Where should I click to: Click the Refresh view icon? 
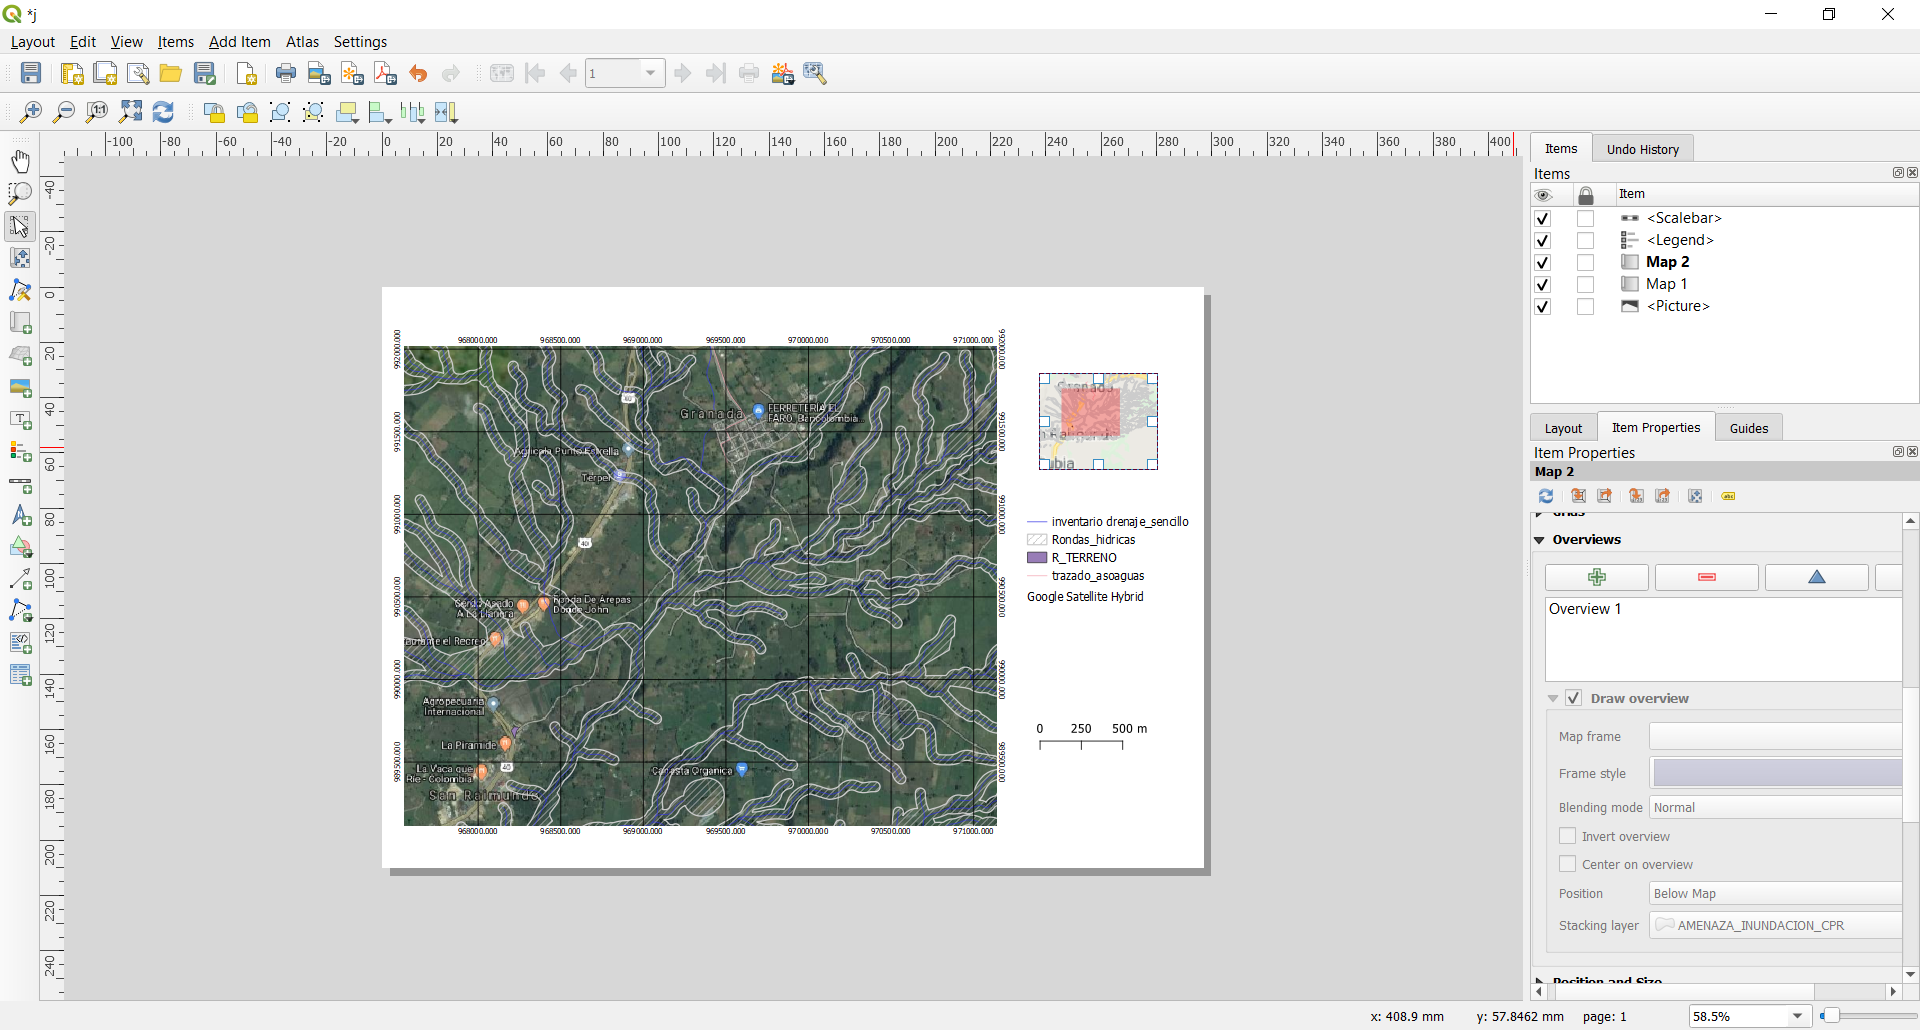(x=163, y=112)
